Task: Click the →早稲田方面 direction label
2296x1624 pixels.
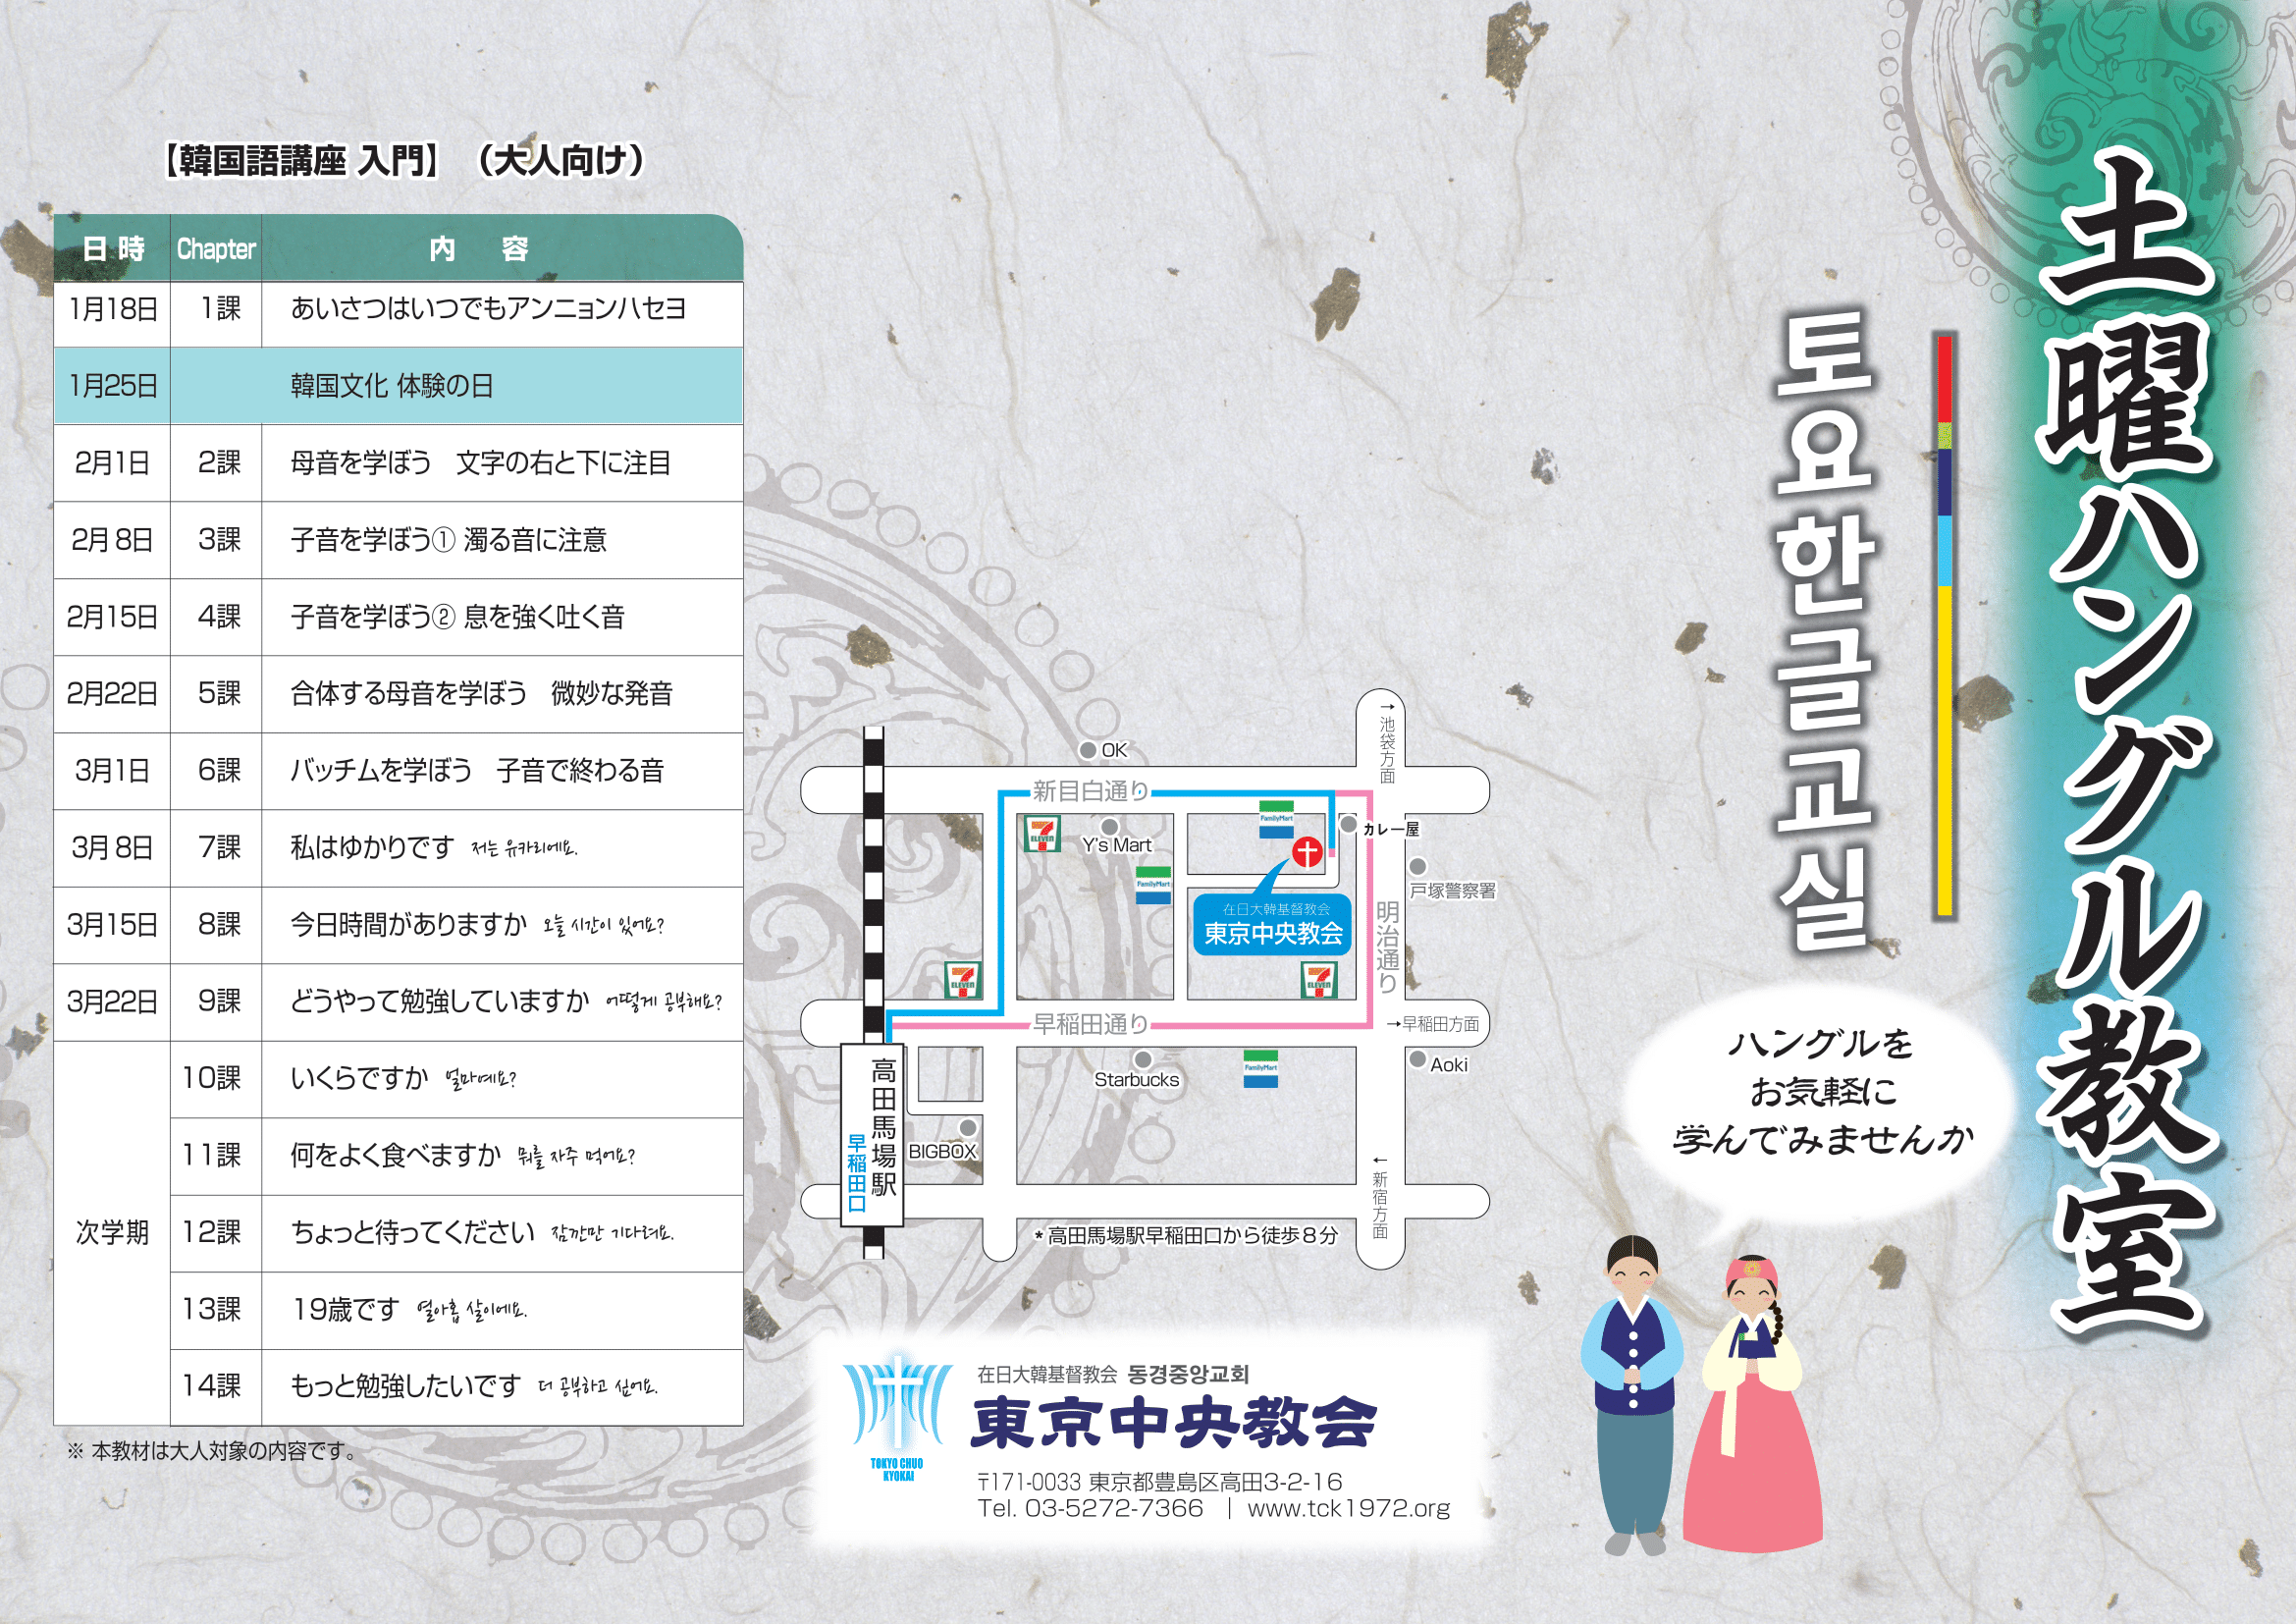Action: tap(1433, 1024)
